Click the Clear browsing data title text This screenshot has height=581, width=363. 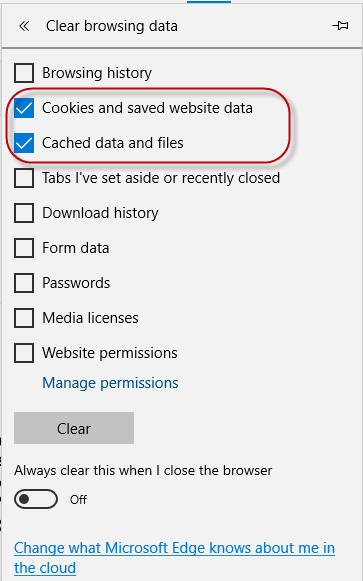pyautogui.click(x=112, y=26)
